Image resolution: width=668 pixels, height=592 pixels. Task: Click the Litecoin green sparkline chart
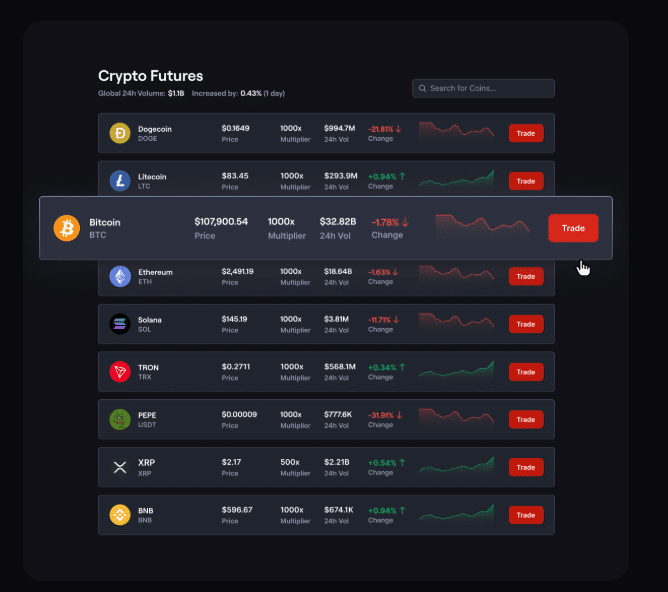pyautogui.click(x=456, y=180)
